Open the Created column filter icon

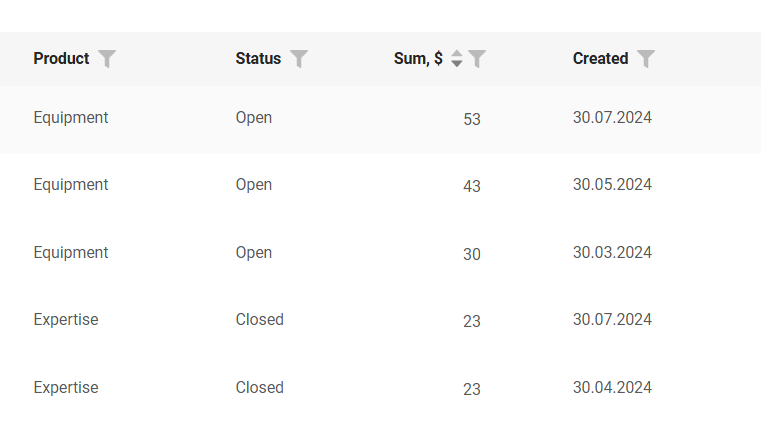(x=646, y=59)
